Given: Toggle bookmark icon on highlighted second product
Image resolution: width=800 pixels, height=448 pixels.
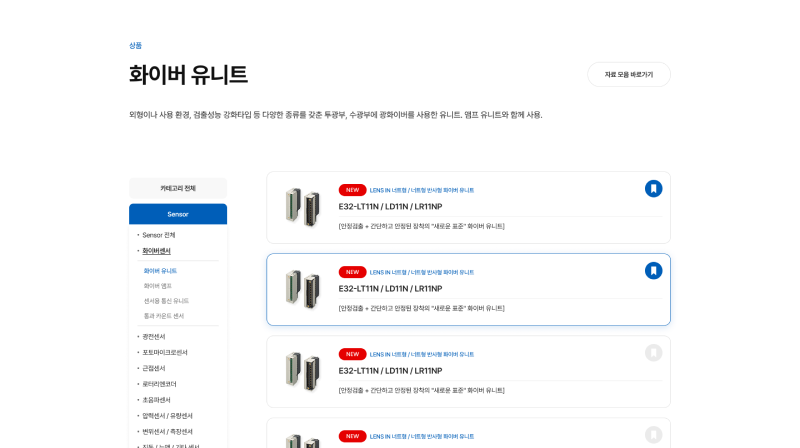Looking at the screenshot, I should click(653, 270).
